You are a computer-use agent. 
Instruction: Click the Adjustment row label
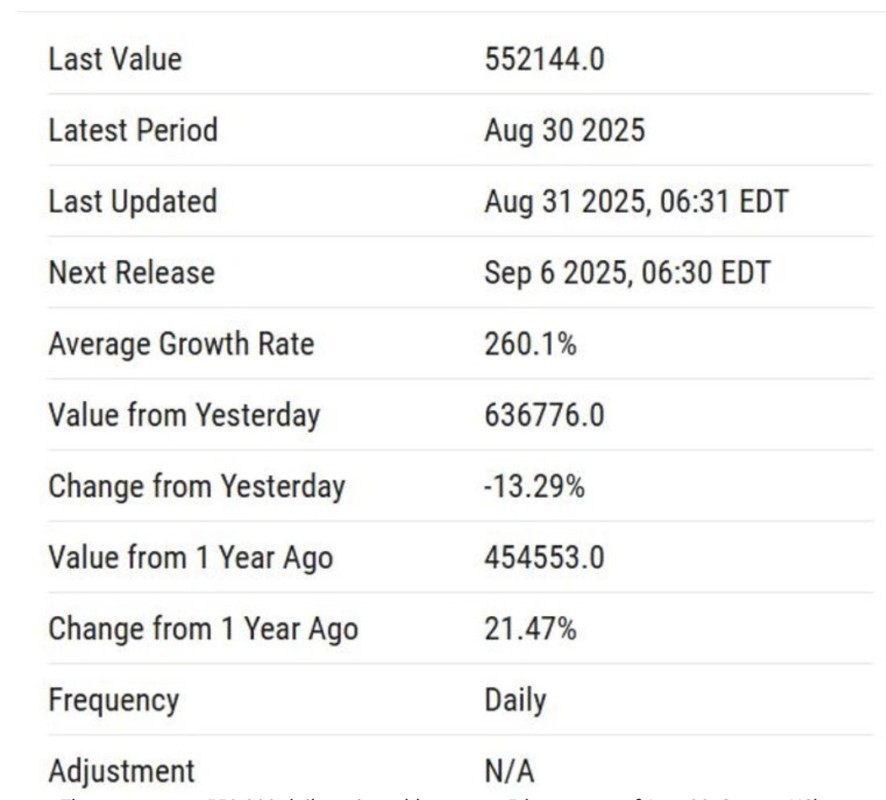121,771
